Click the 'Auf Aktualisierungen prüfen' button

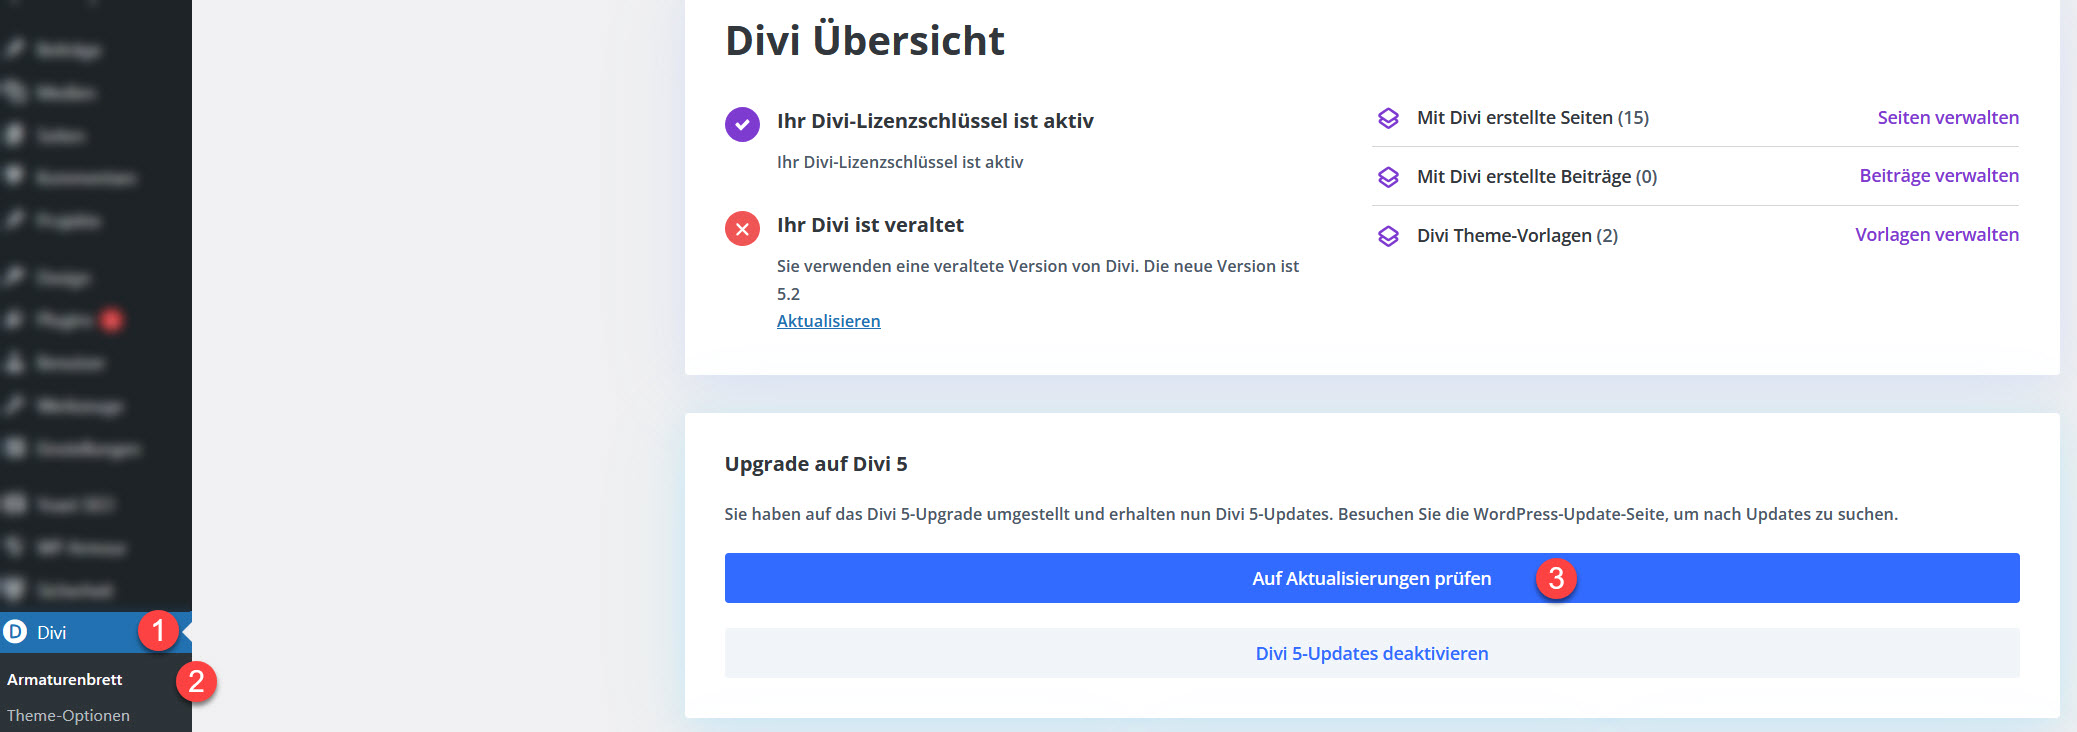(x=1372, y=578)
